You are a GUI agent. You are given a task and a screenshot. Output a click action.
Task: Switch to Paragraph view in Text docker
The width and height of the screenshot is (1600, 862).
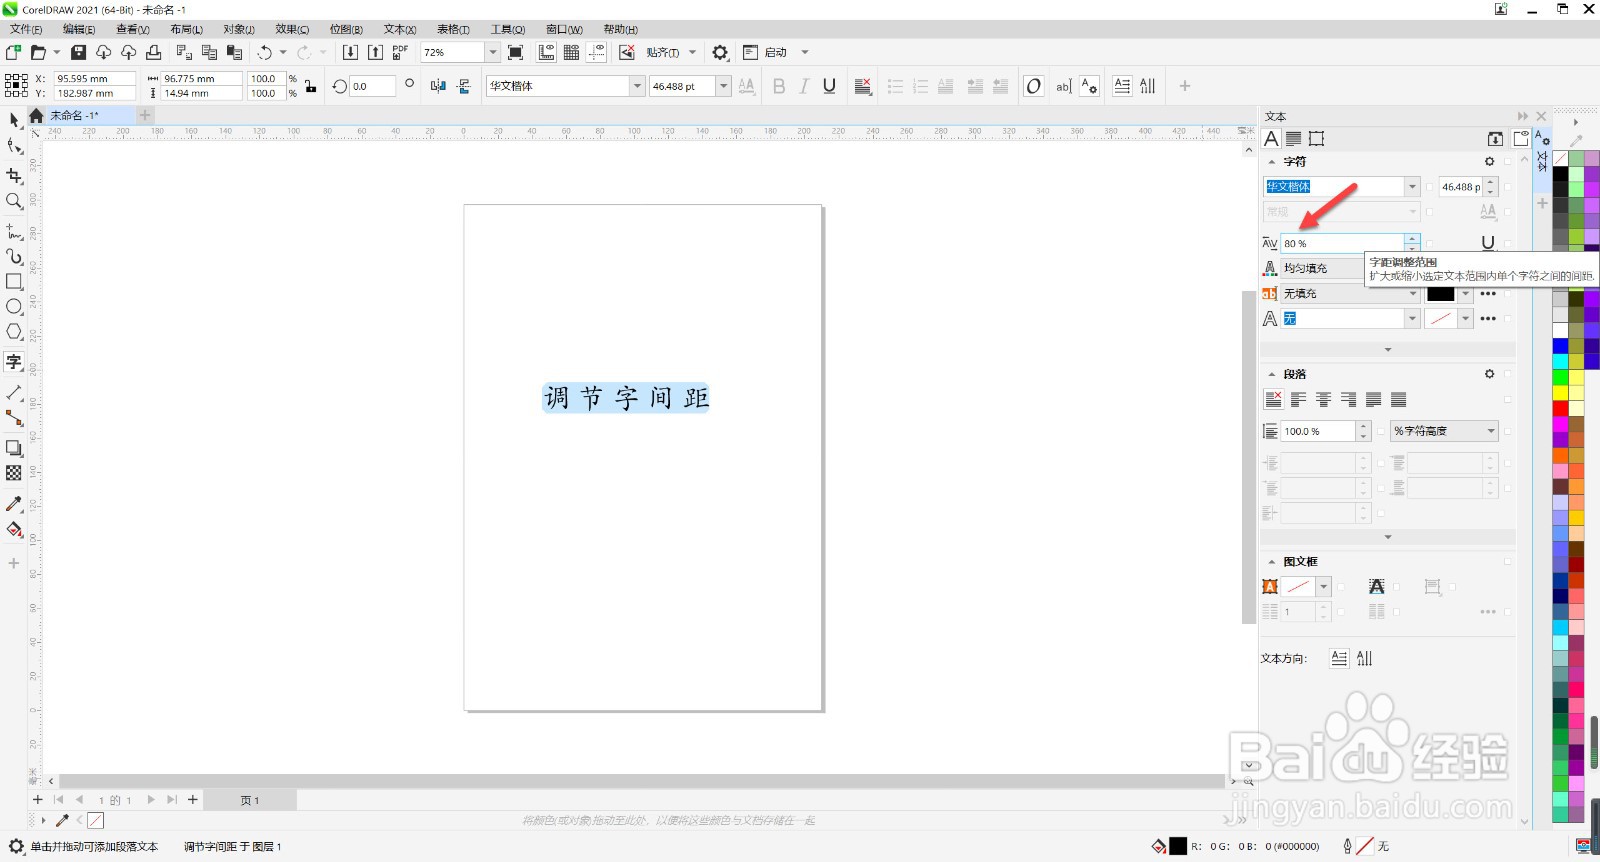pos(1294,139)
